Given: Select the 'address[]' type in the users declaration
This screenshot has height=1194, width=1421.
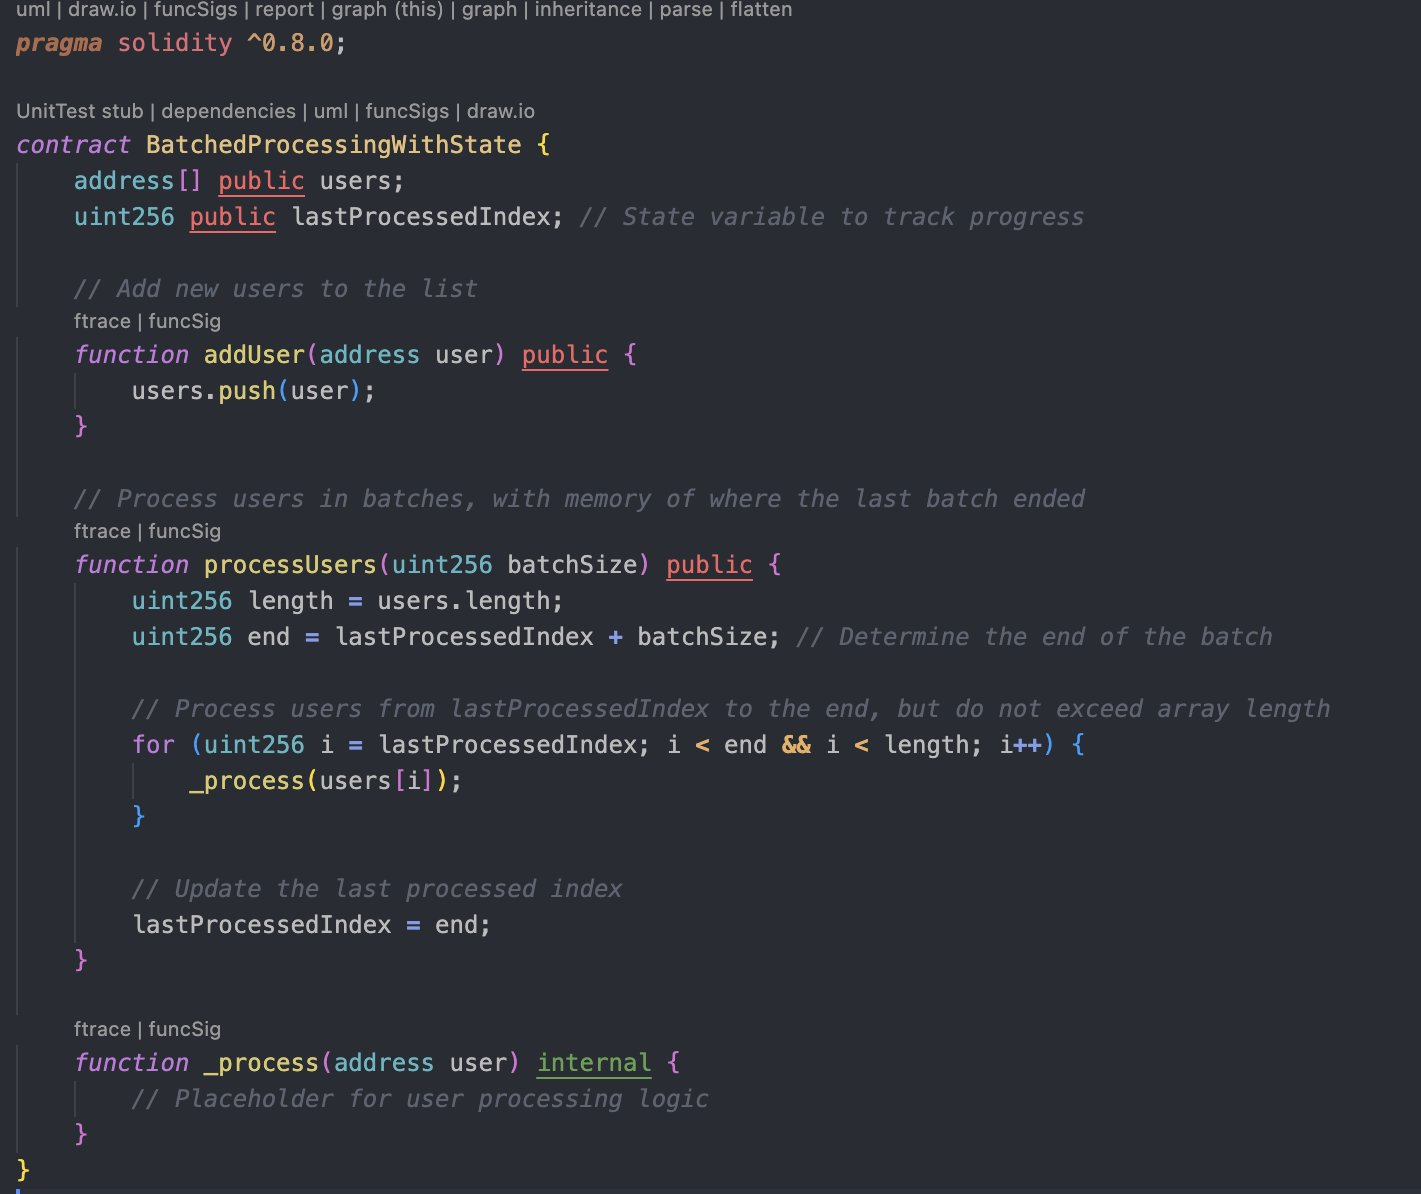Looking at the screenshot, I should 138,181.
